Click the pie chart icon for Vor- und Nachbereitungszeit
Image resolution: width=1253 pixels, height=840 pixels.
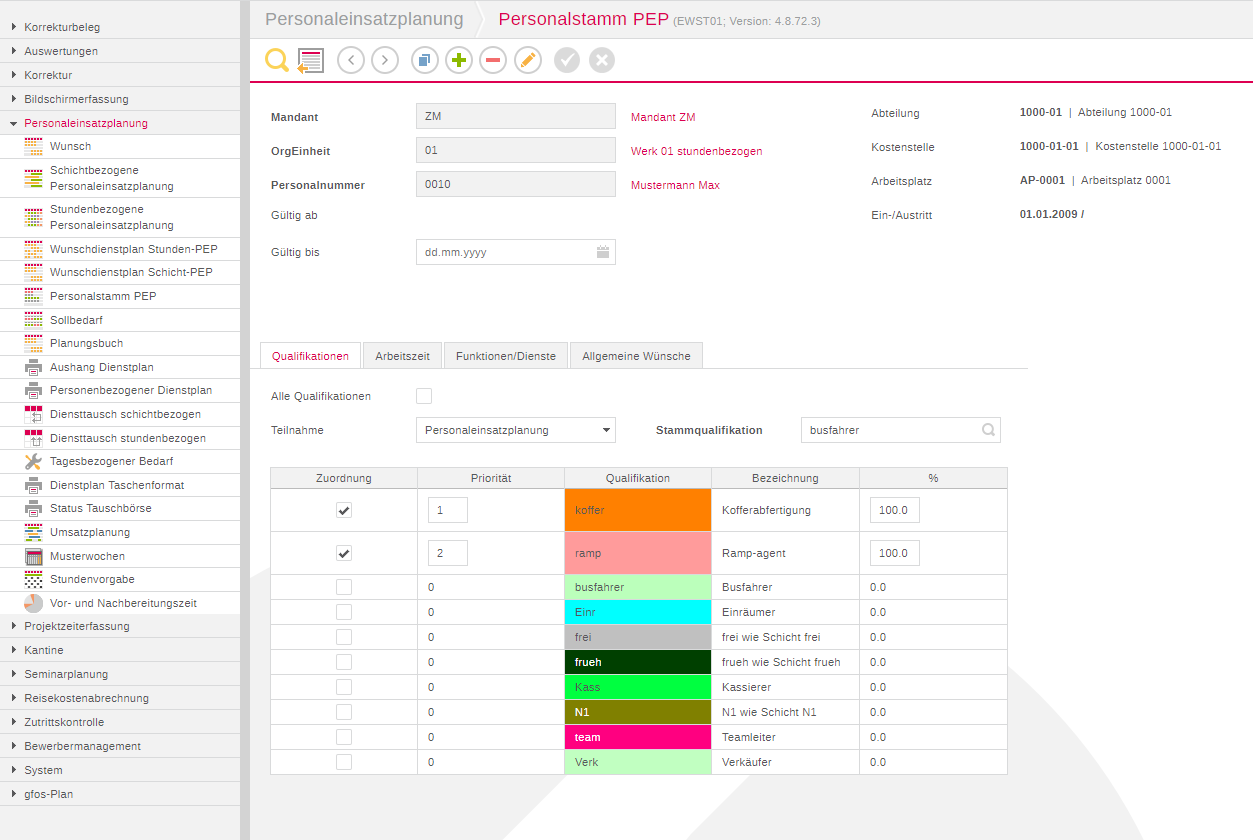[33, 603]
